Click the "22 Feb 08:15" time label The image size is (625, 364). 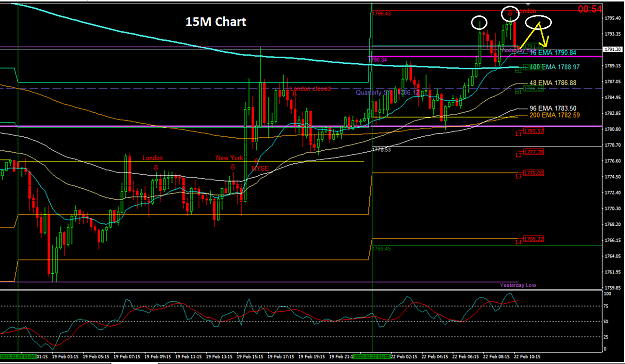[x=496, y=356]
